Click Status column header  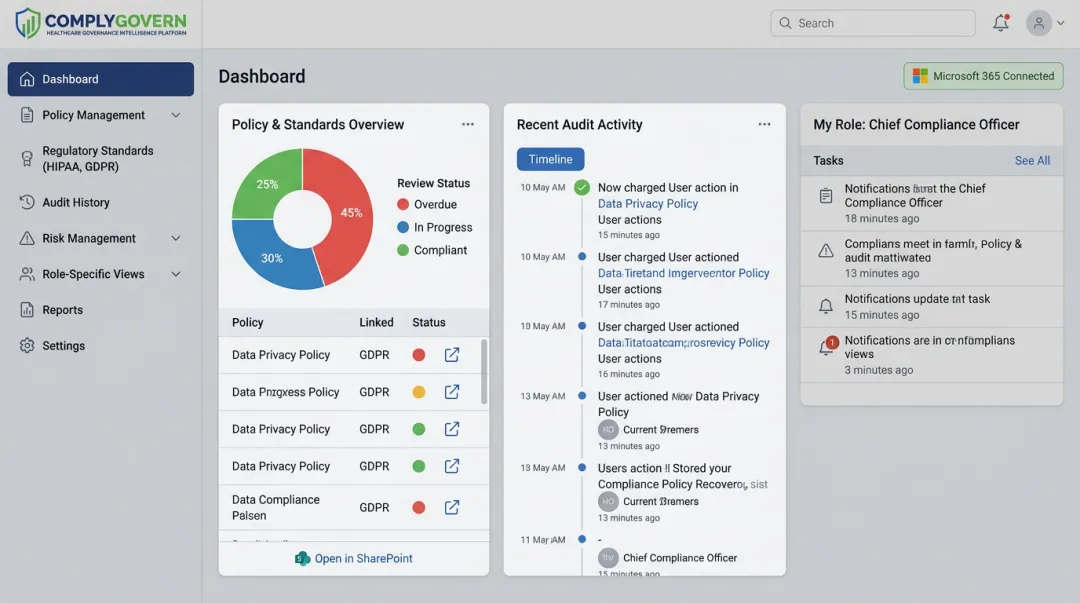[428, 322]
